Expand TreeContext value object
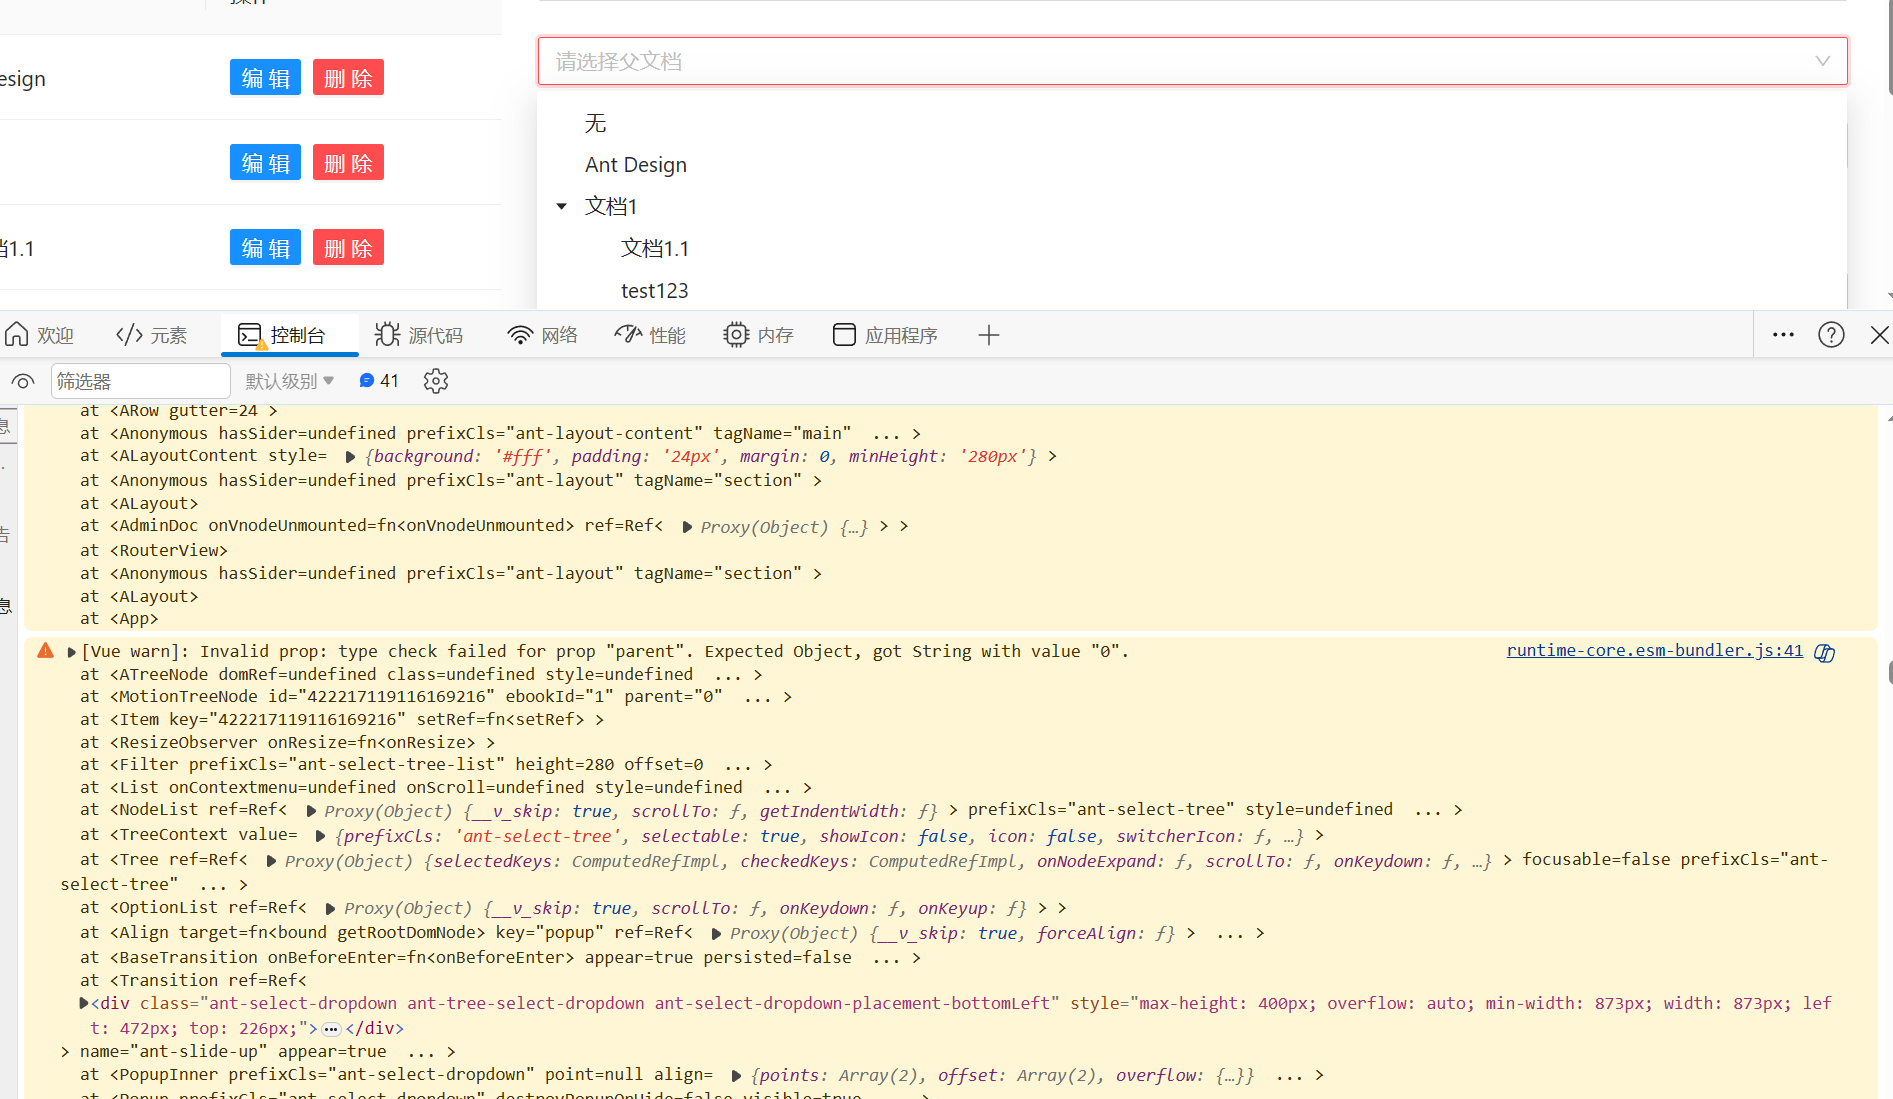Viewport: 1893px width, 1099px height. pyautogui.click(x=320, y=836)
